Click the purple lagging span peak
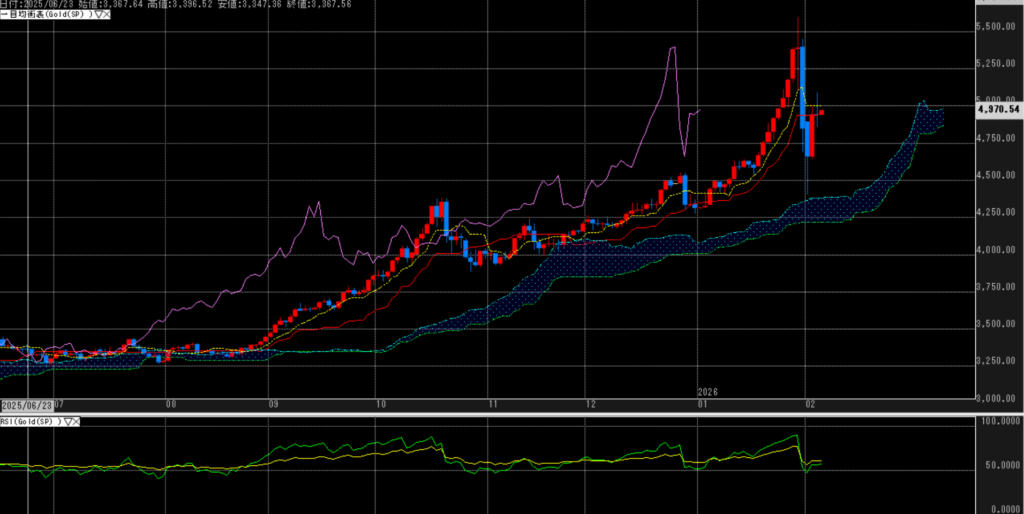1024x514 pixels. [x=671, y=48]
